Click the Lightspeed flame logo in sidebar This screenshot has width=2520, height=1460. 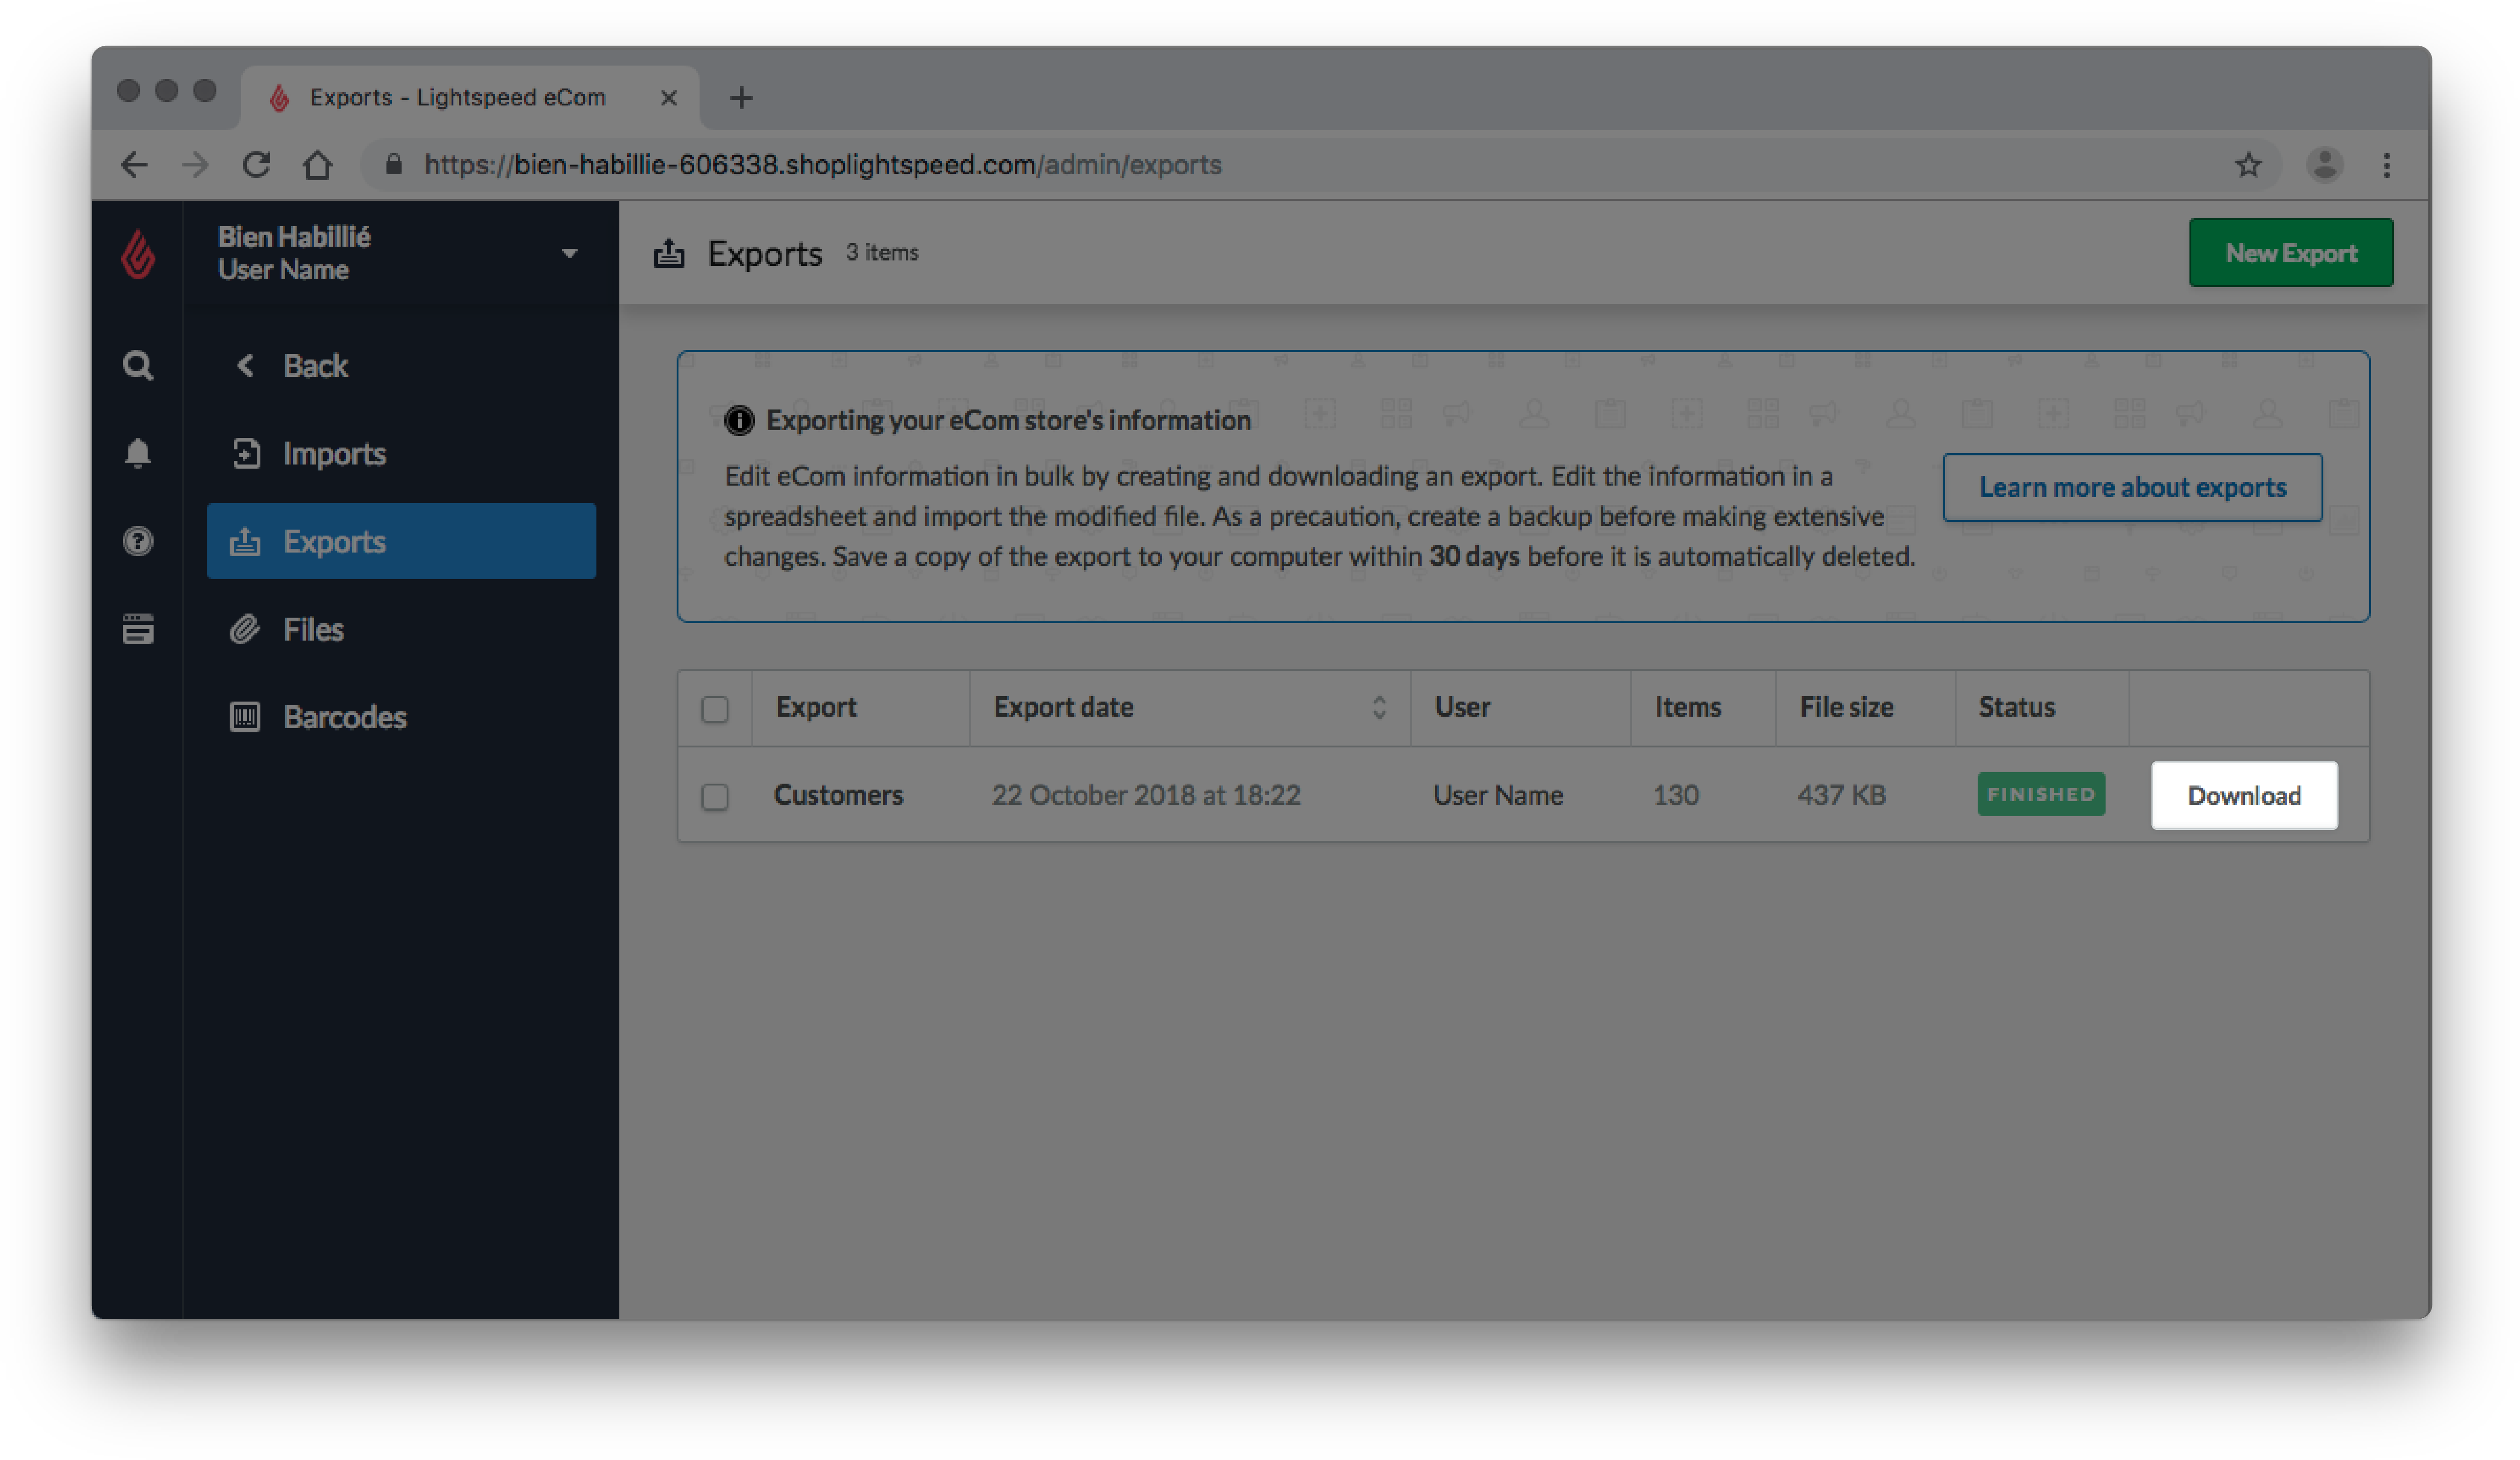pyautogui.click(x=138, y=254)
